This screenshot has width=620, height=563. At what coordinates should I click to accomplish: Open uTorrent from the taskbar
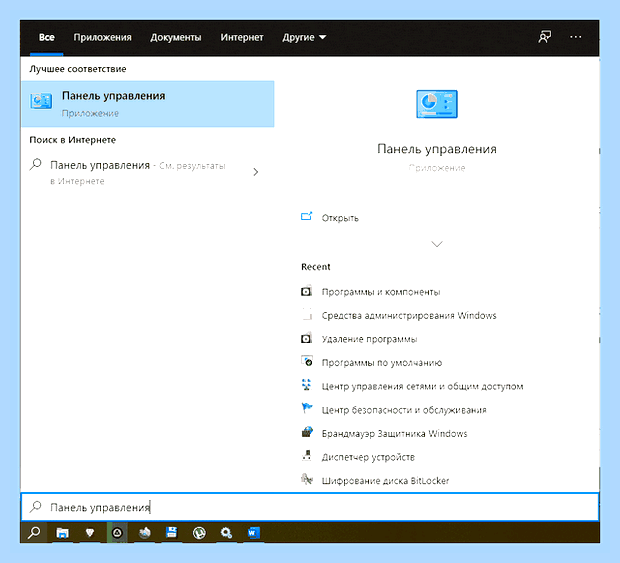point(199,533)
